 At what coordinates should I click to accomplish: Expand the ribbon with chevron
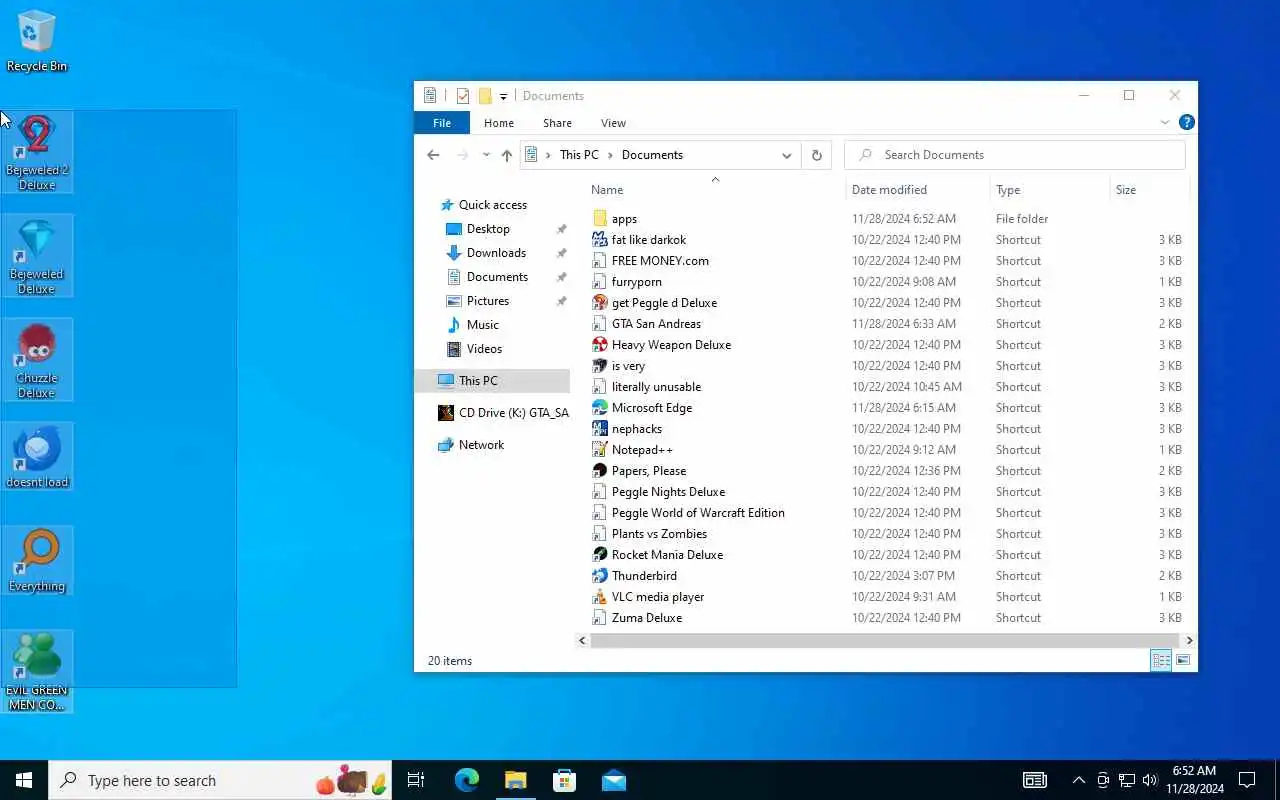[1165, 122]
